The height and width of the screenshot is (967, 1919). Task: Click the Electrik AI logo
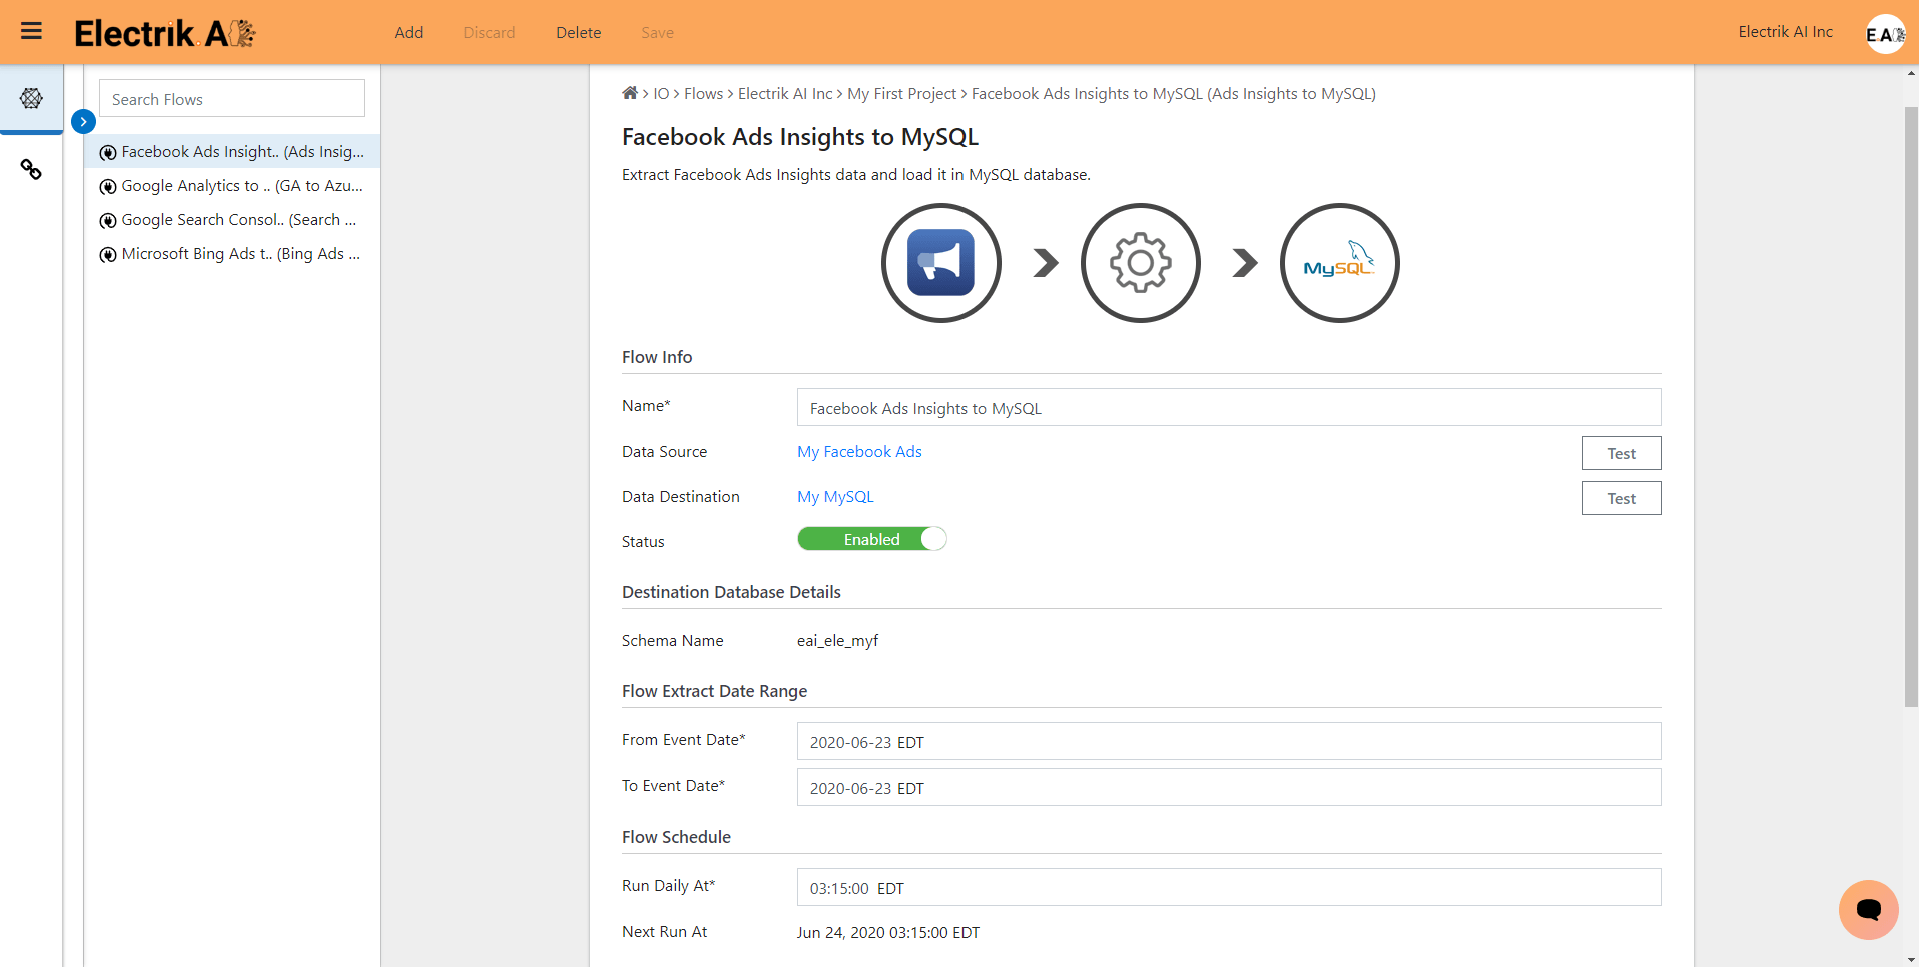pos(163,32)
